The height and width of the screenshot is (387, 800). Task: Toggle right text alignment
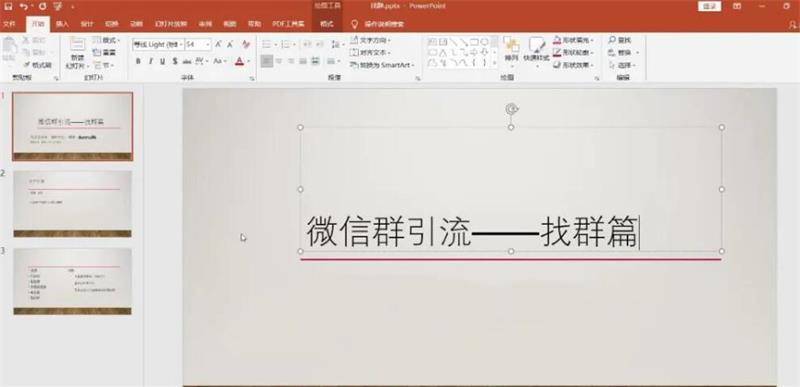tap(291, 61)
